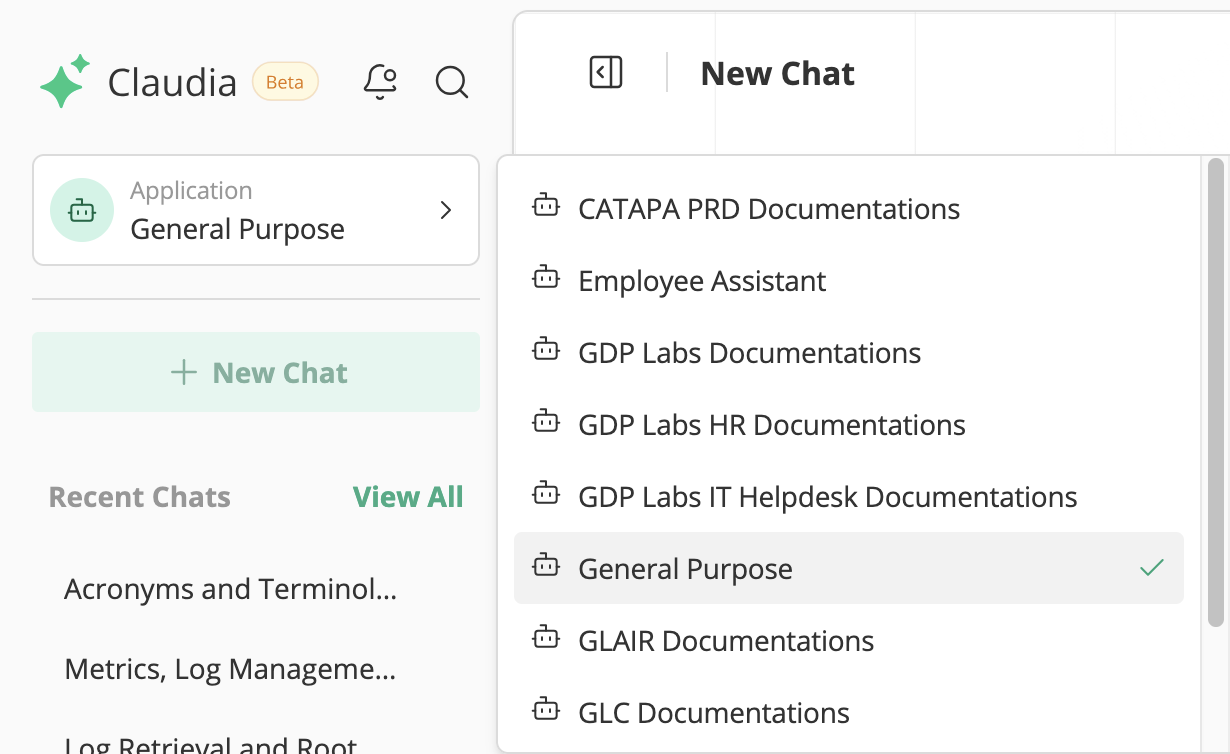Click the green robot Application icon
Screen dimensions: 1230x754
tap(82, 210)
